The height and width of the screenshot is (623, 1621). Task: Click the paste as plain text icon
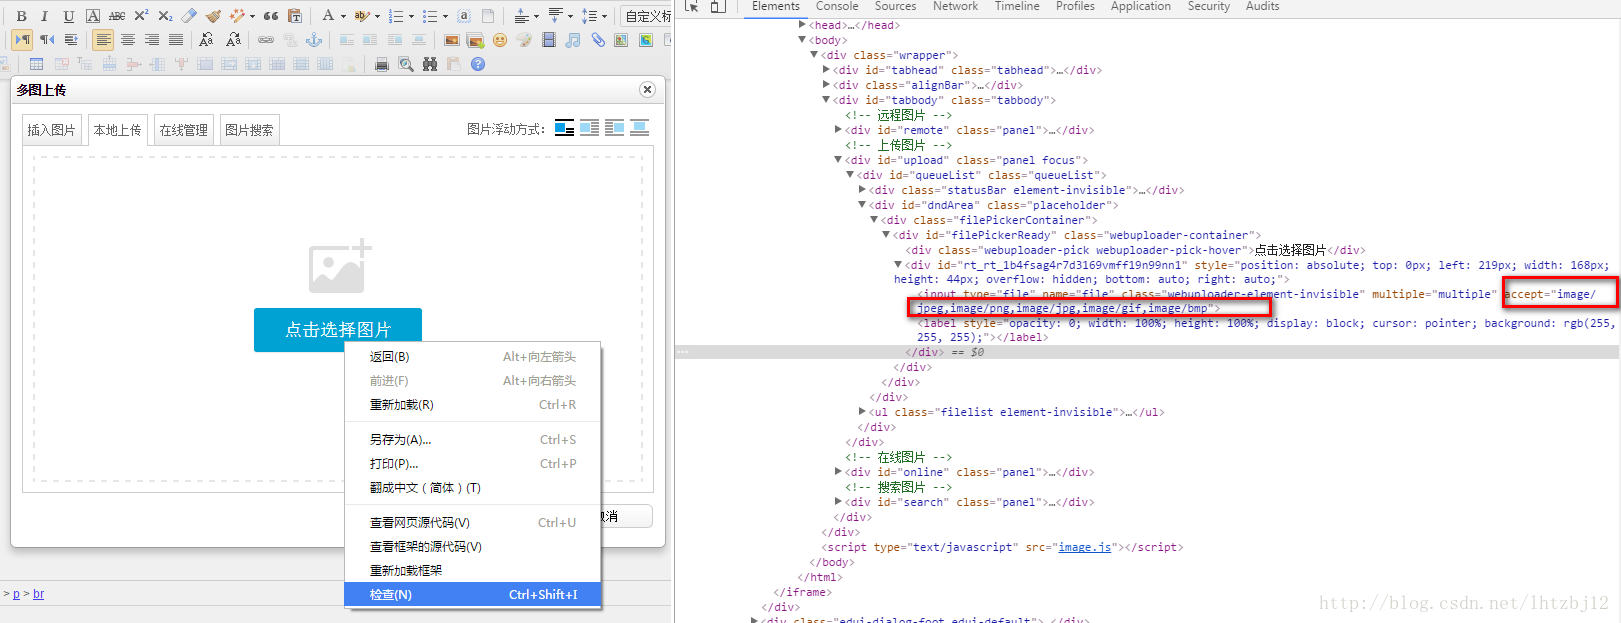click(295, 16)
